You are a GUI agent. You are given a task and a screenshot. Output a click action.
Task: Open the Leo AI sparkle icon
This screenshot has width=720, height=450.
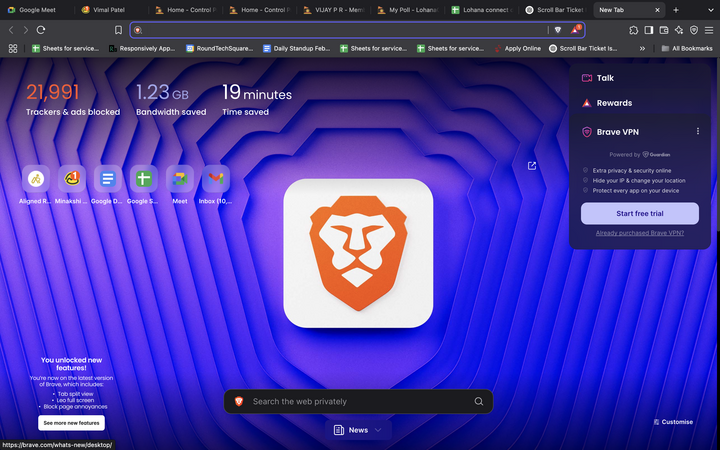(x=679, y=30)
